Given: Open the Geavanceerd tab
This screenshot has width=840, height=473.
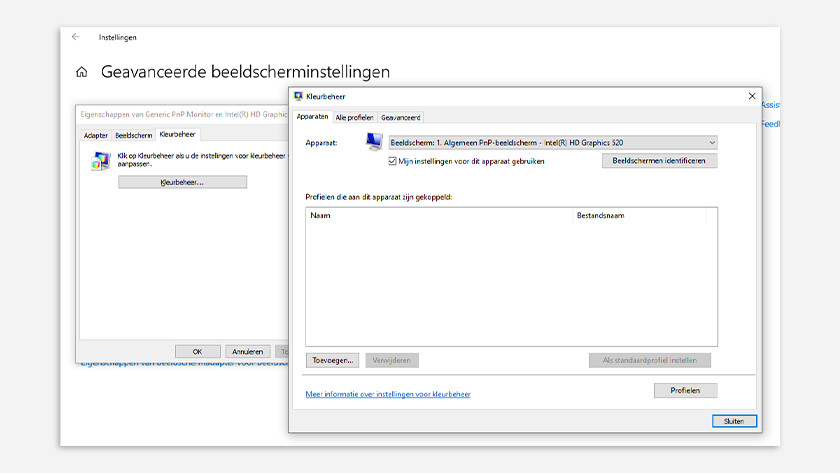Looking at the screenshot, I should [x=400, y=117].
